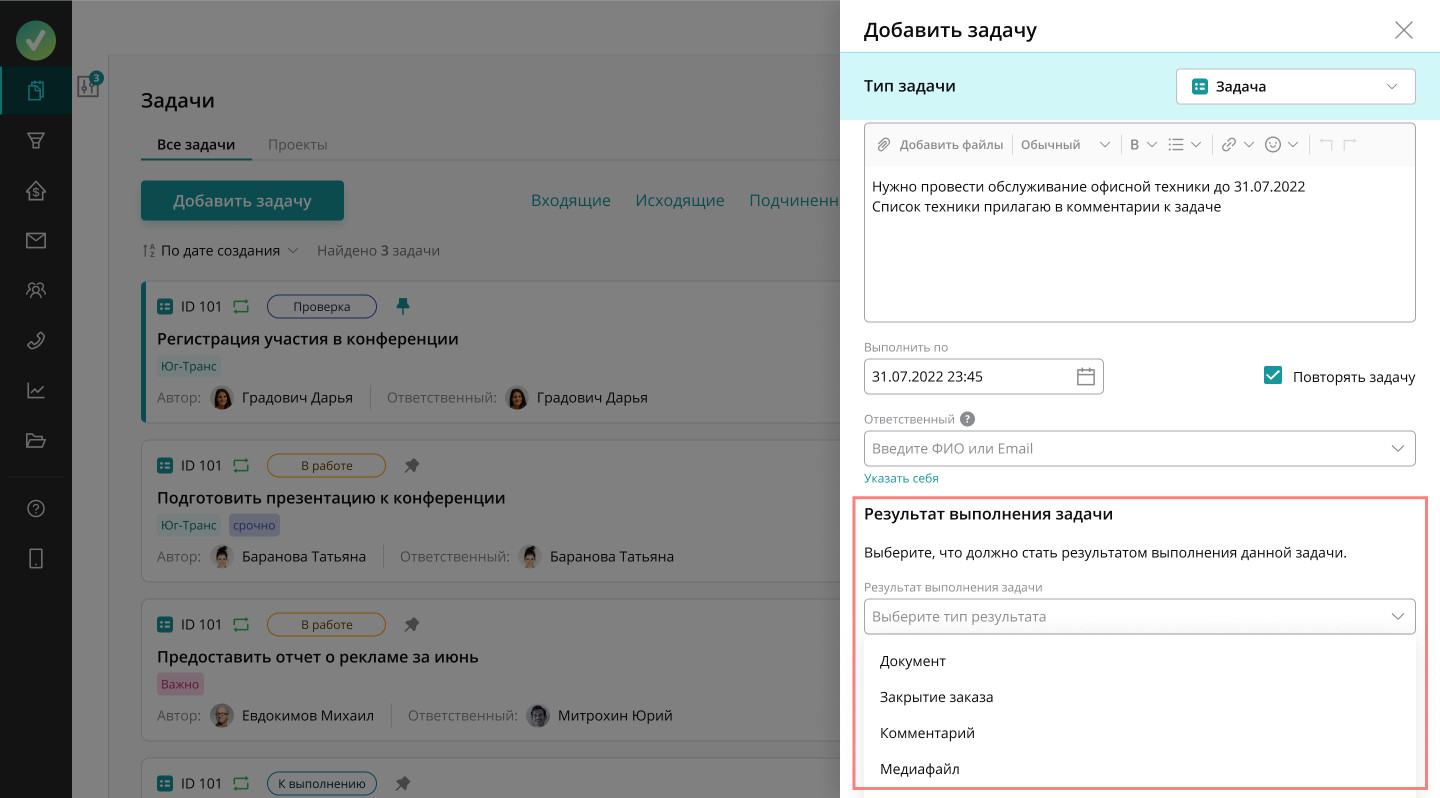
Task: Click repeat icon on presentation task
Action: click(x=241, y=465)
